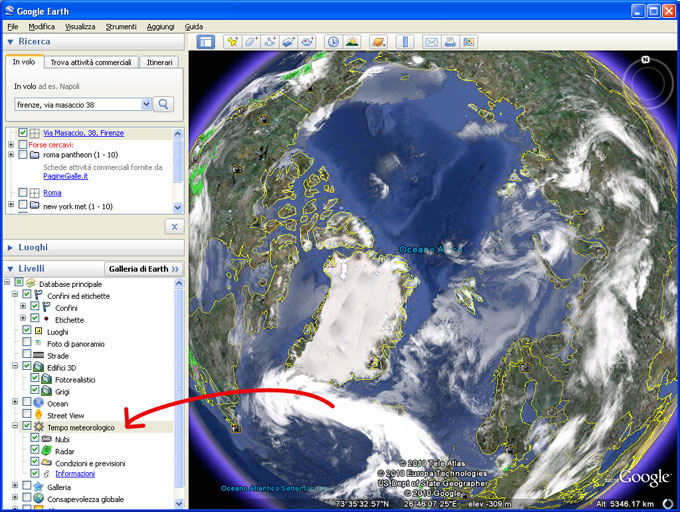Viewport: 680px width, 512px height.
Task: Uncheck the Nubi layer checkbox
Action: [x=35, y=438]
